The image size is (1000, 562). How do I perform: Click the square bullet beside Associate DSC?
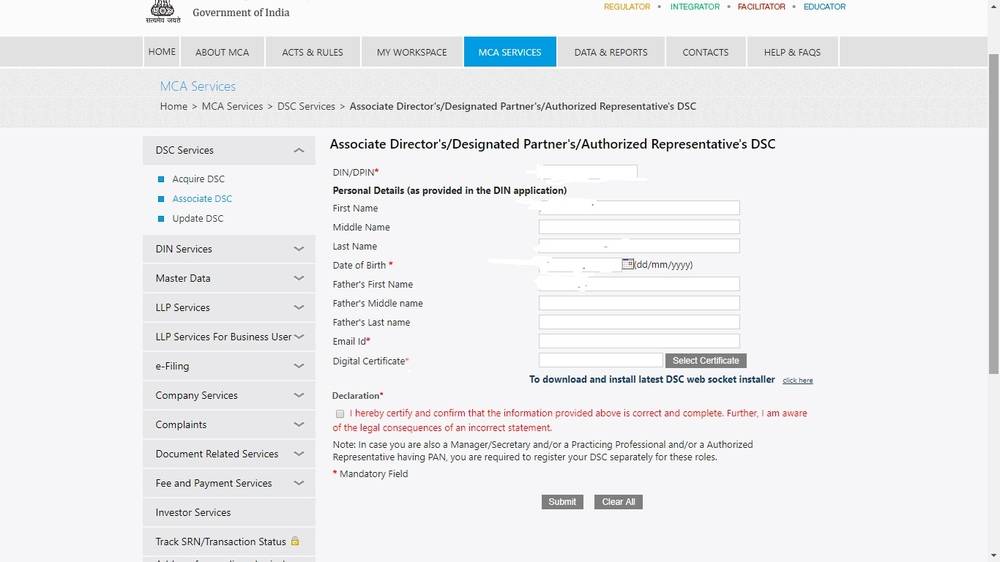tap(161, 199)
